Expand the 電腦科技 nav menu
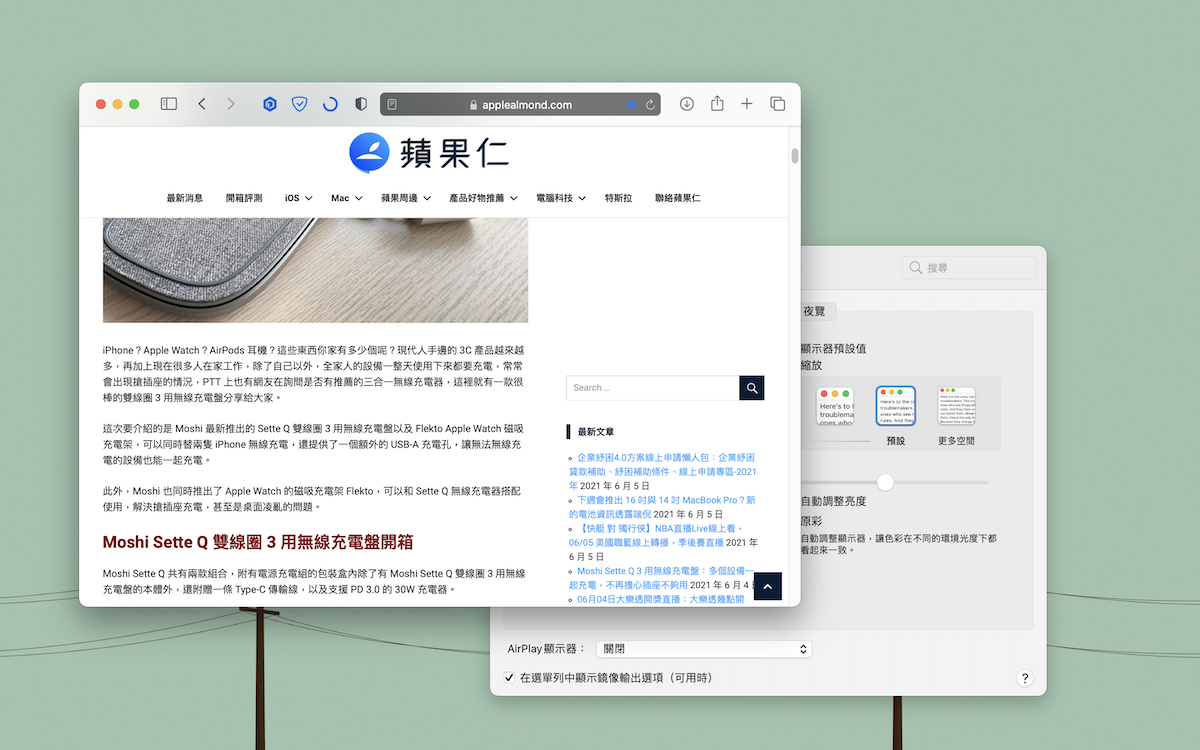This screenshot has width=1200, height=750. (x=561, y=198)
